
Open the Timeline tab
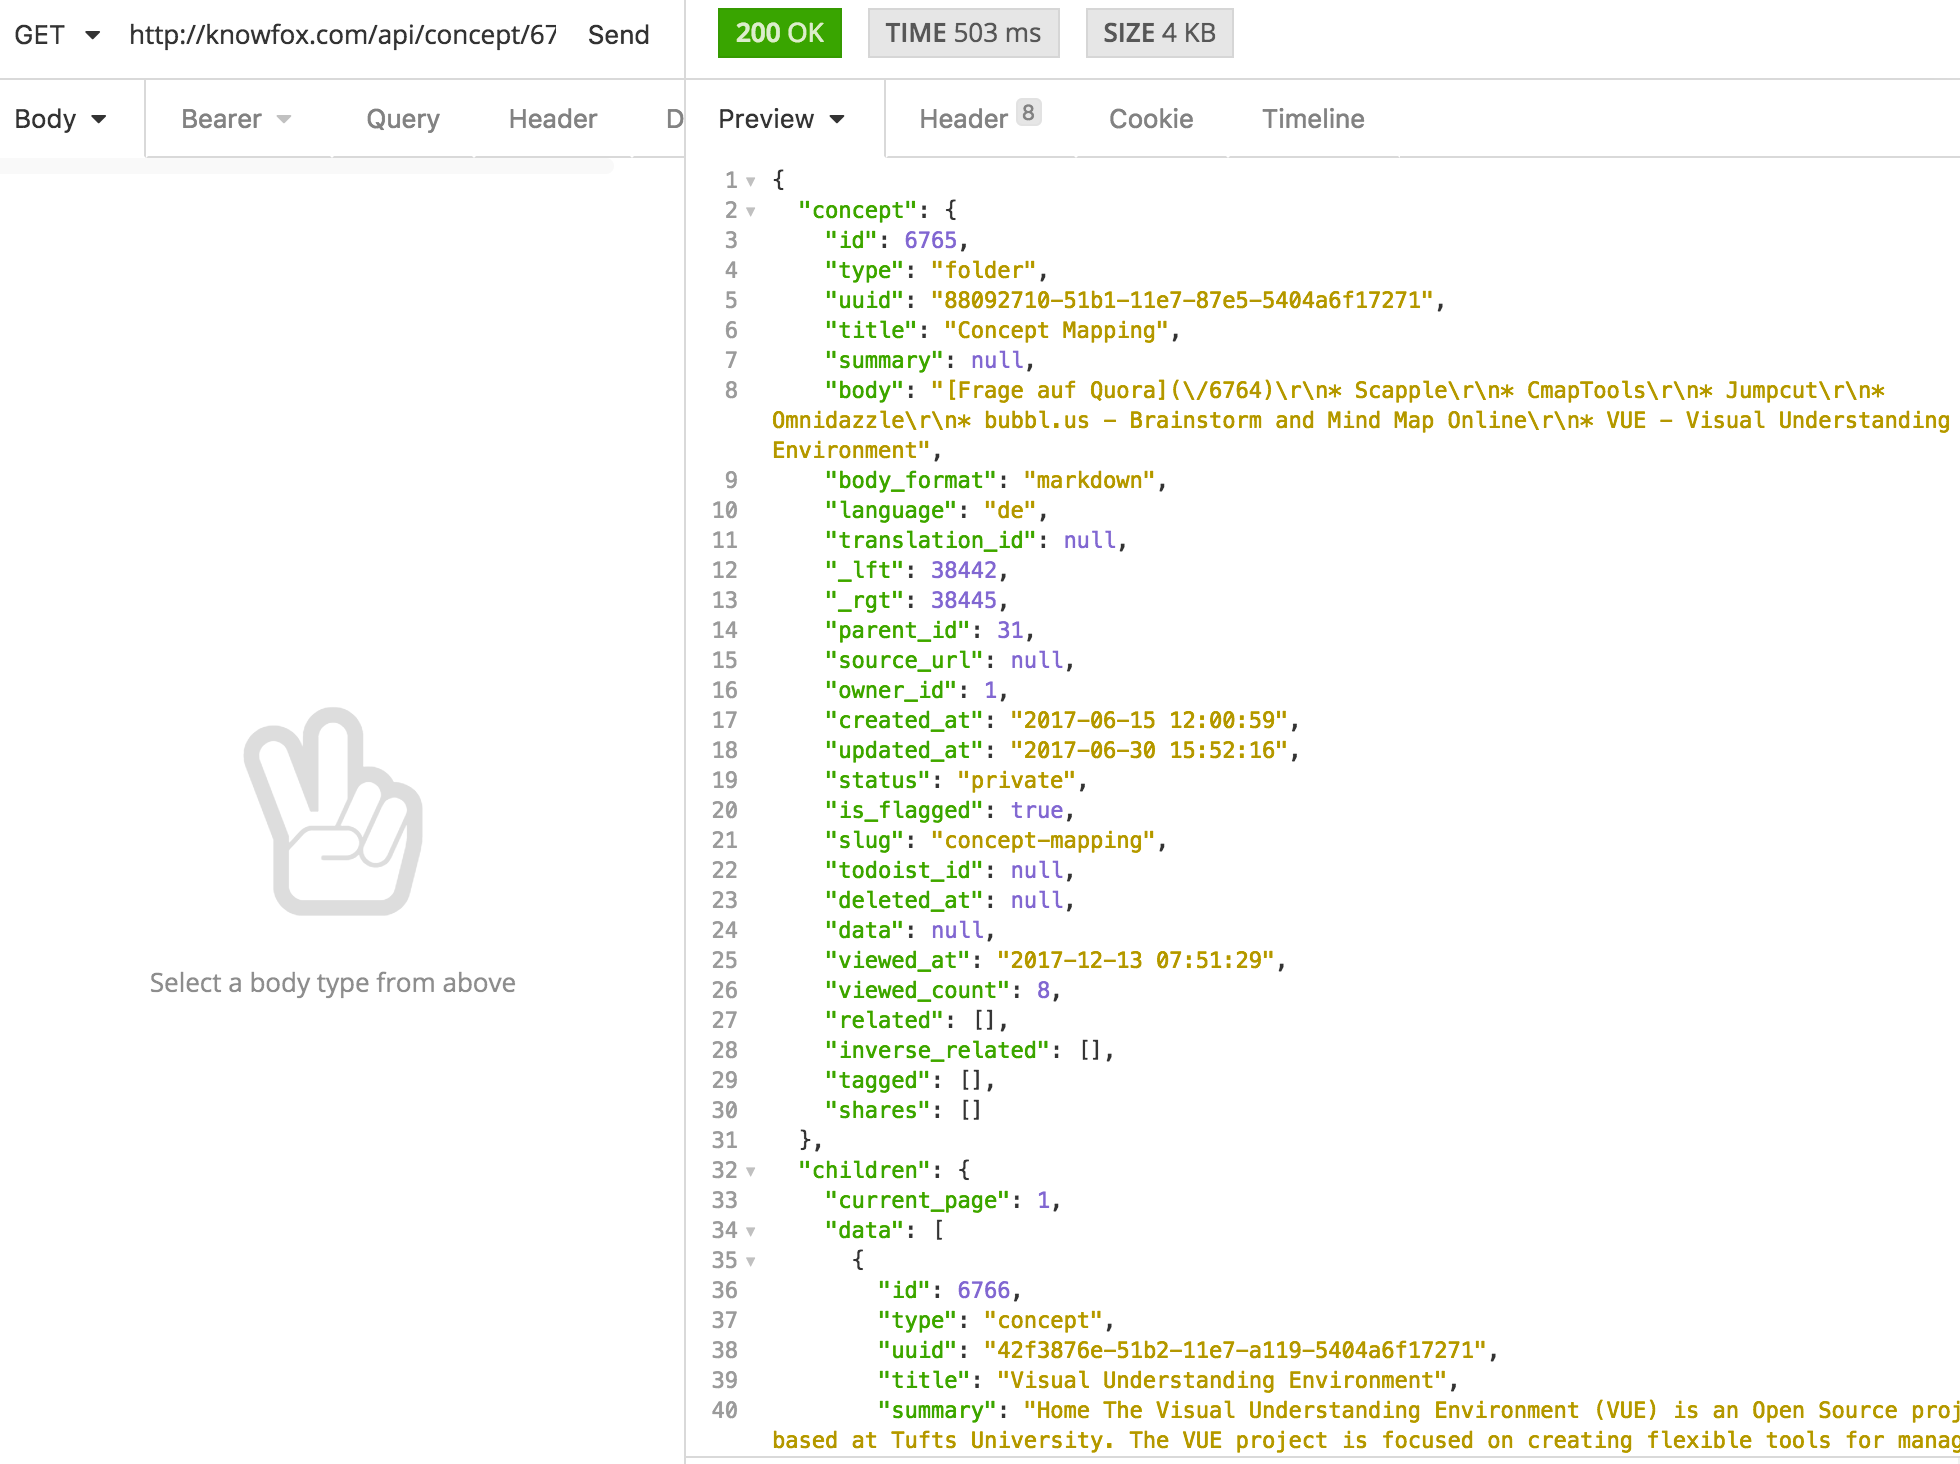tap(1312, 119)
